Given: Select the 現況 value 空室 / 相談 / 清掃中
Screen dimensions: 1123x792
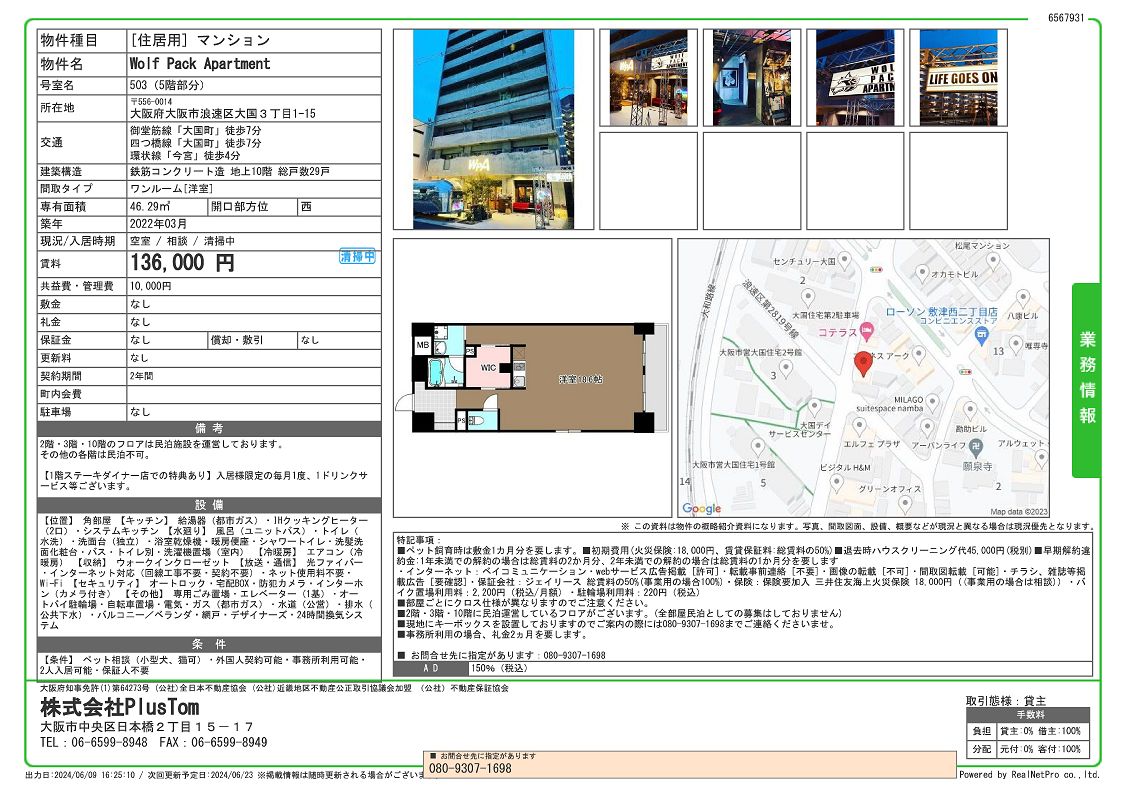Looking at the screenshot, I should 182,241.
